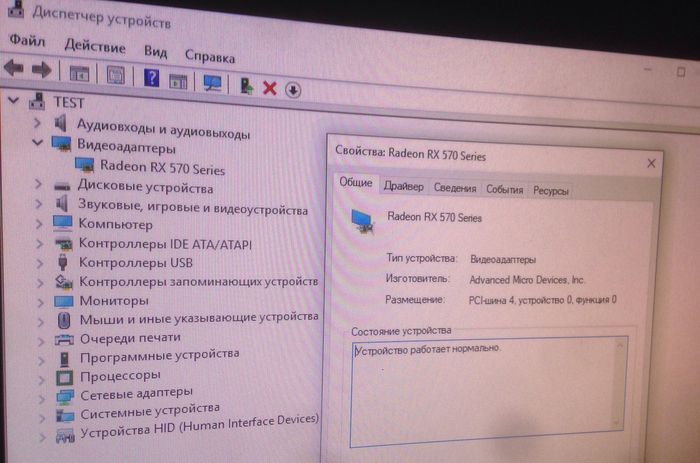
Task: Click the red X uninstall device icon
Action: pyautogui.click(x=270, y=88)
